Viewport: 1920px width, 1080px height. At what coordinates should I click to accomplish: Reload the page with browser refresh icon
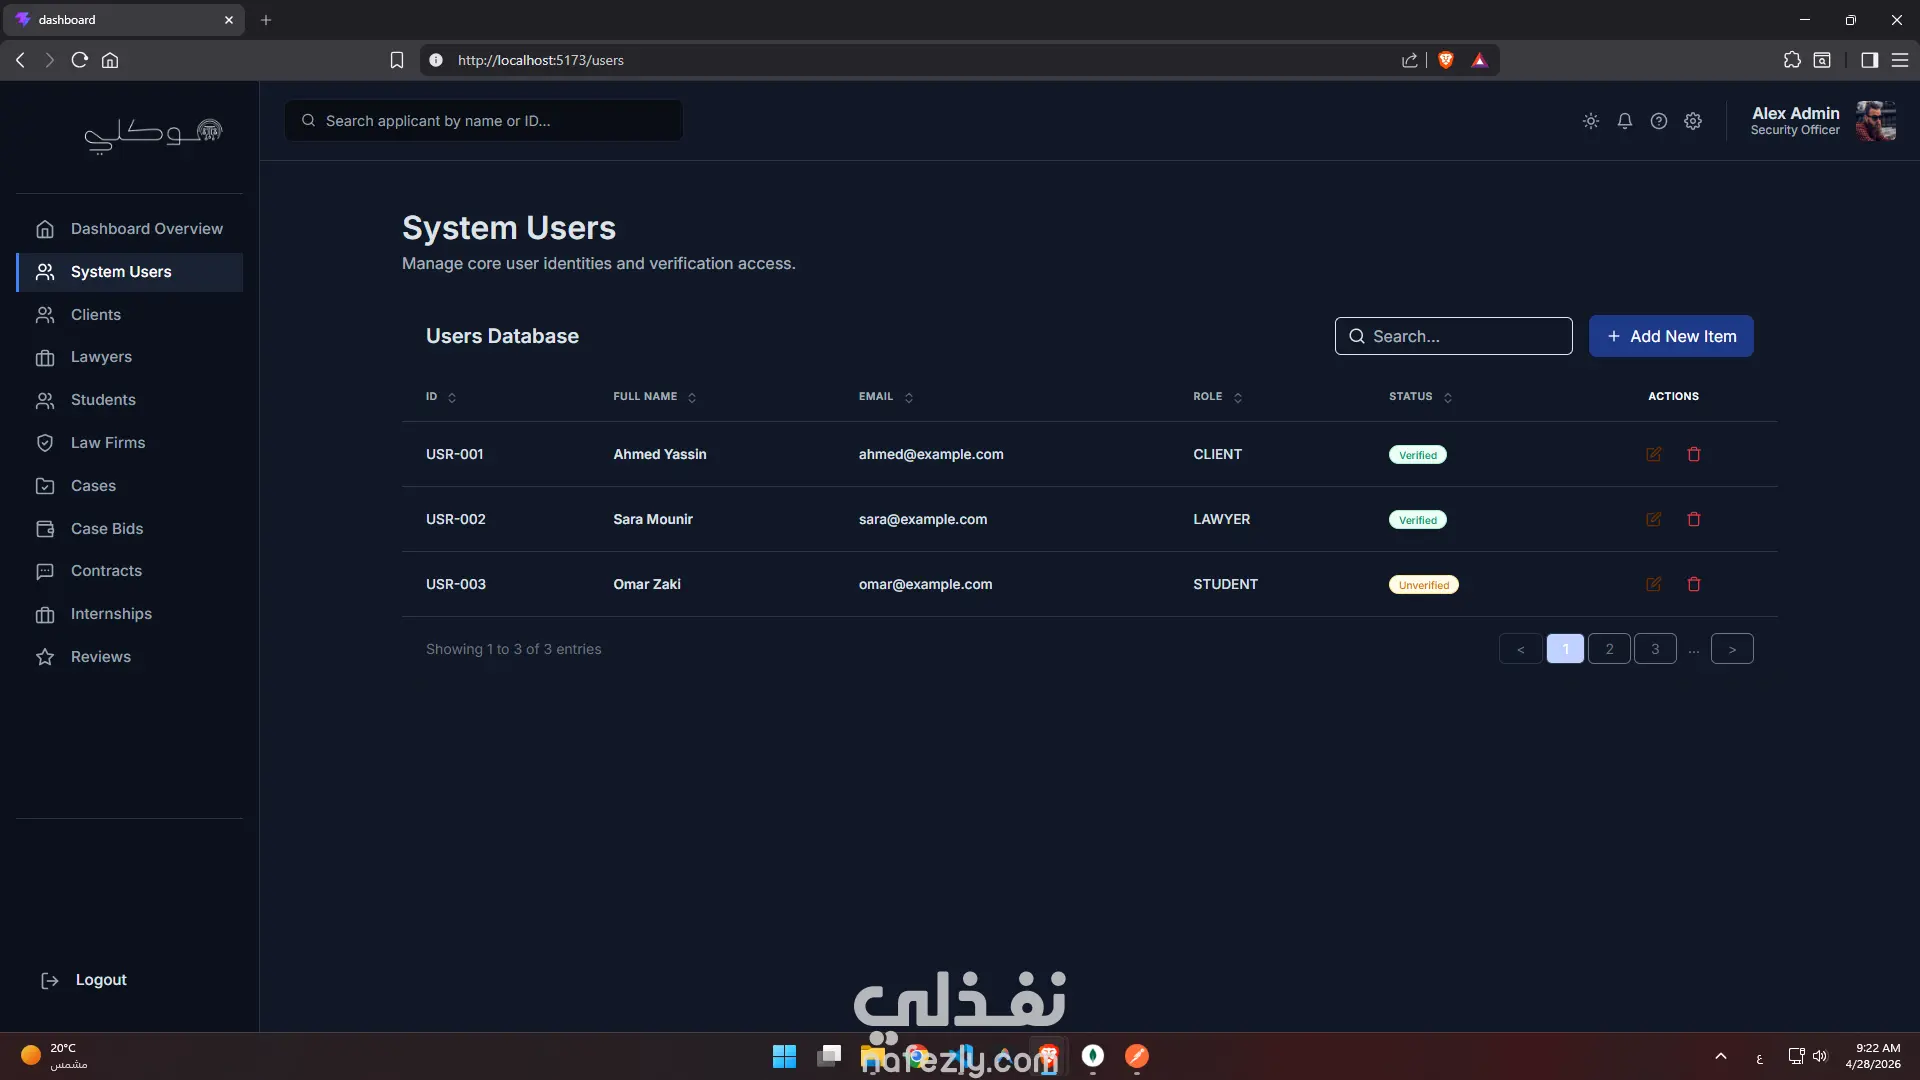coord(80,60)
